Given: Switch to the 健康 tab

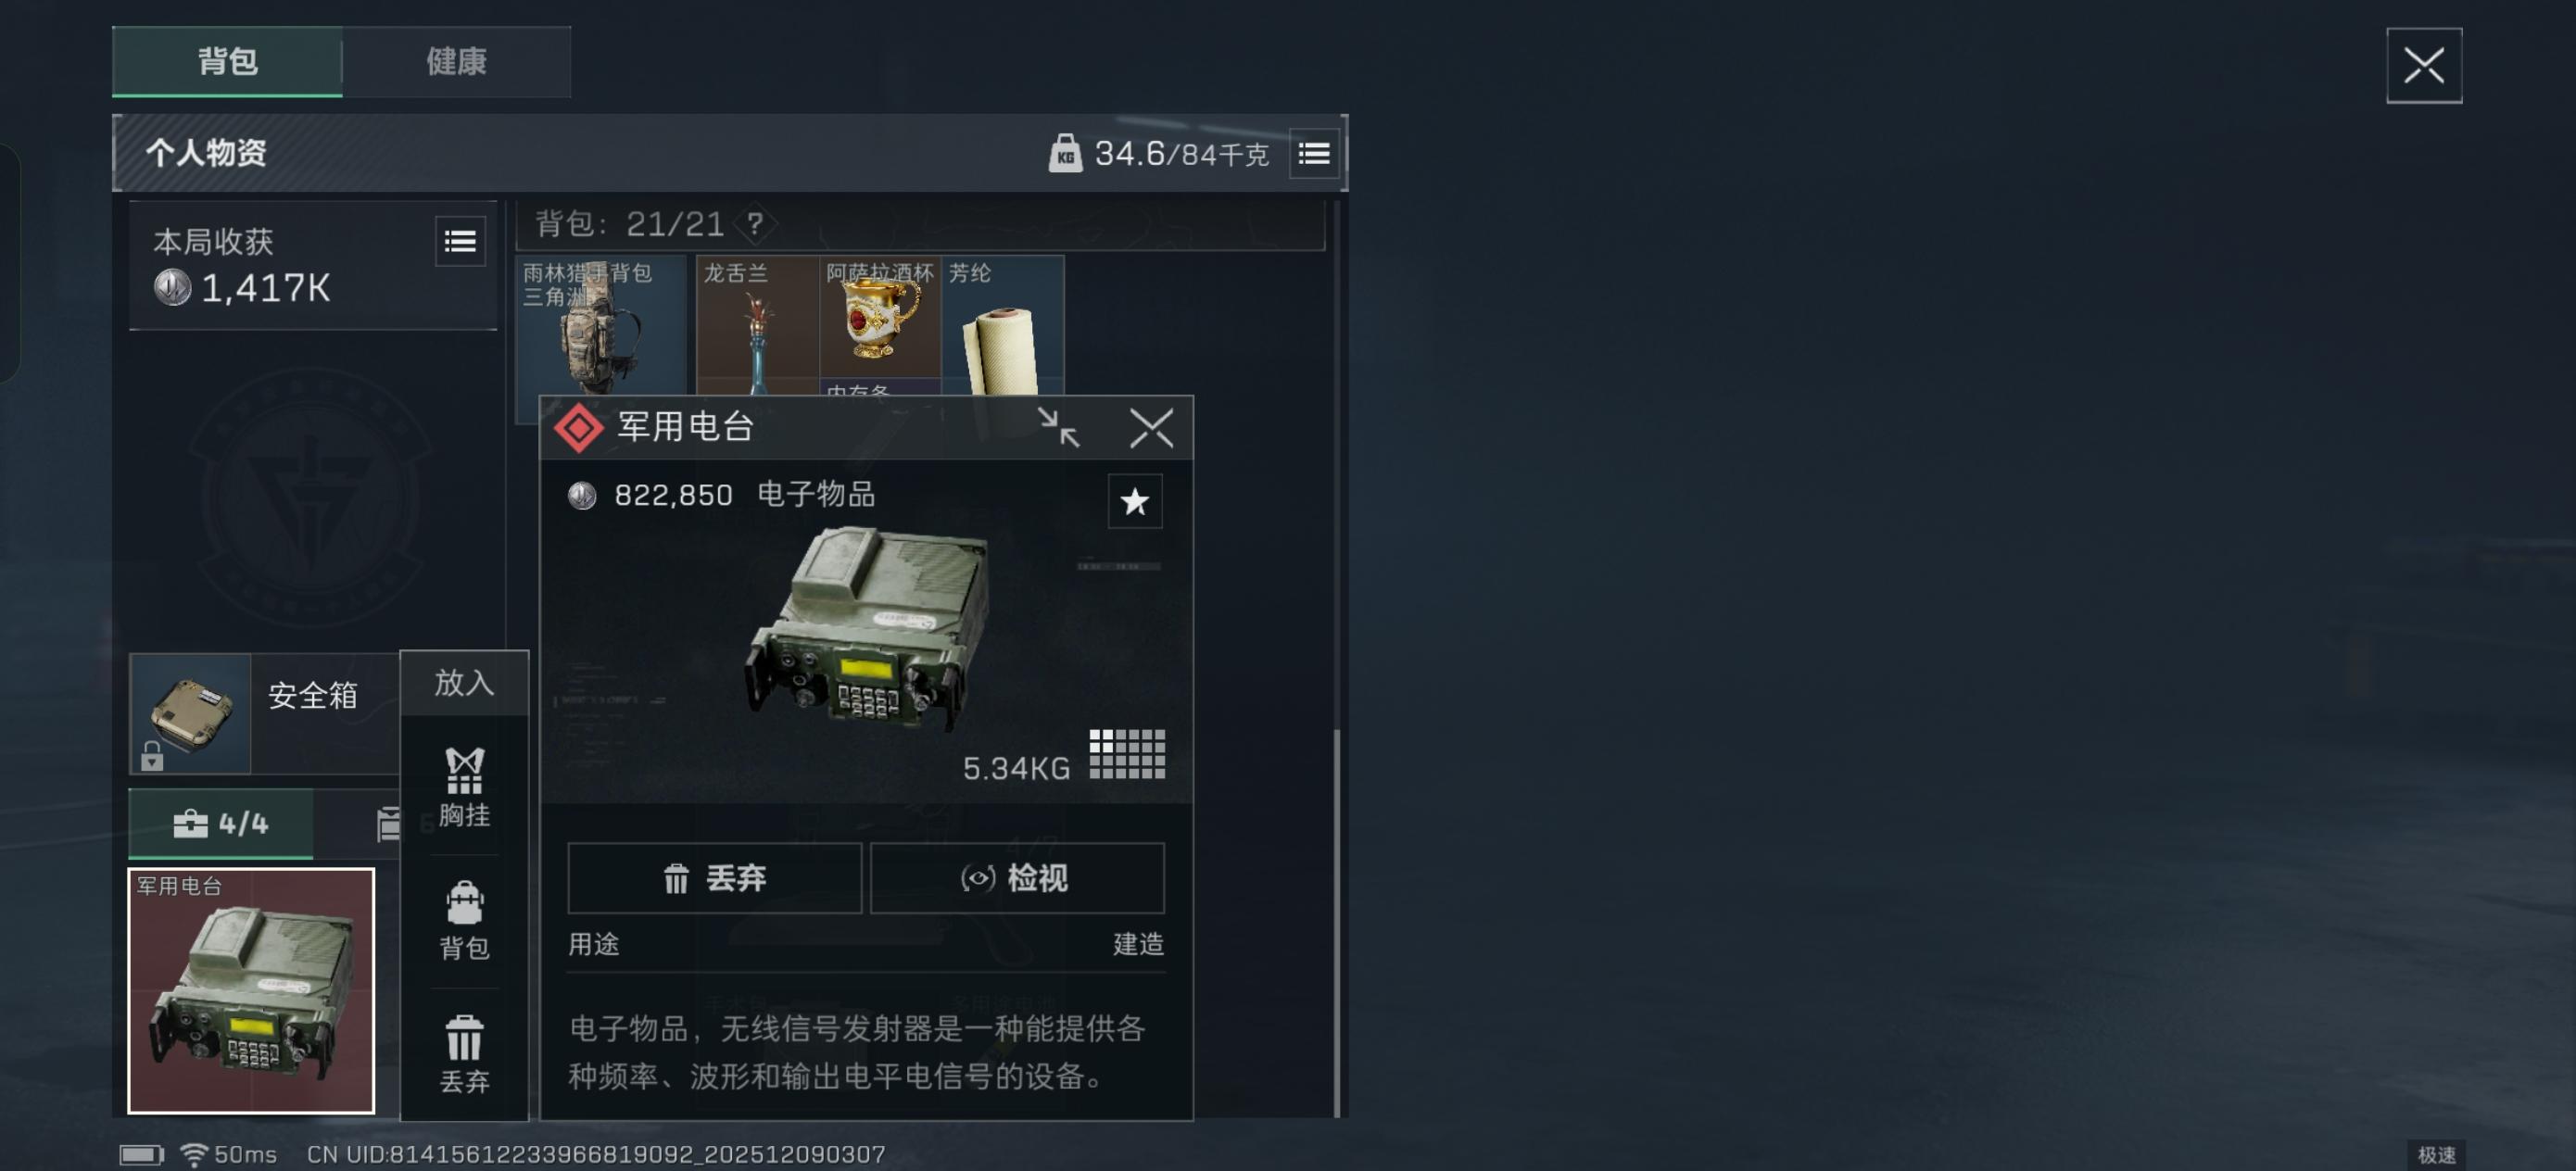Looking at the screenshot, I should point(457,61).
